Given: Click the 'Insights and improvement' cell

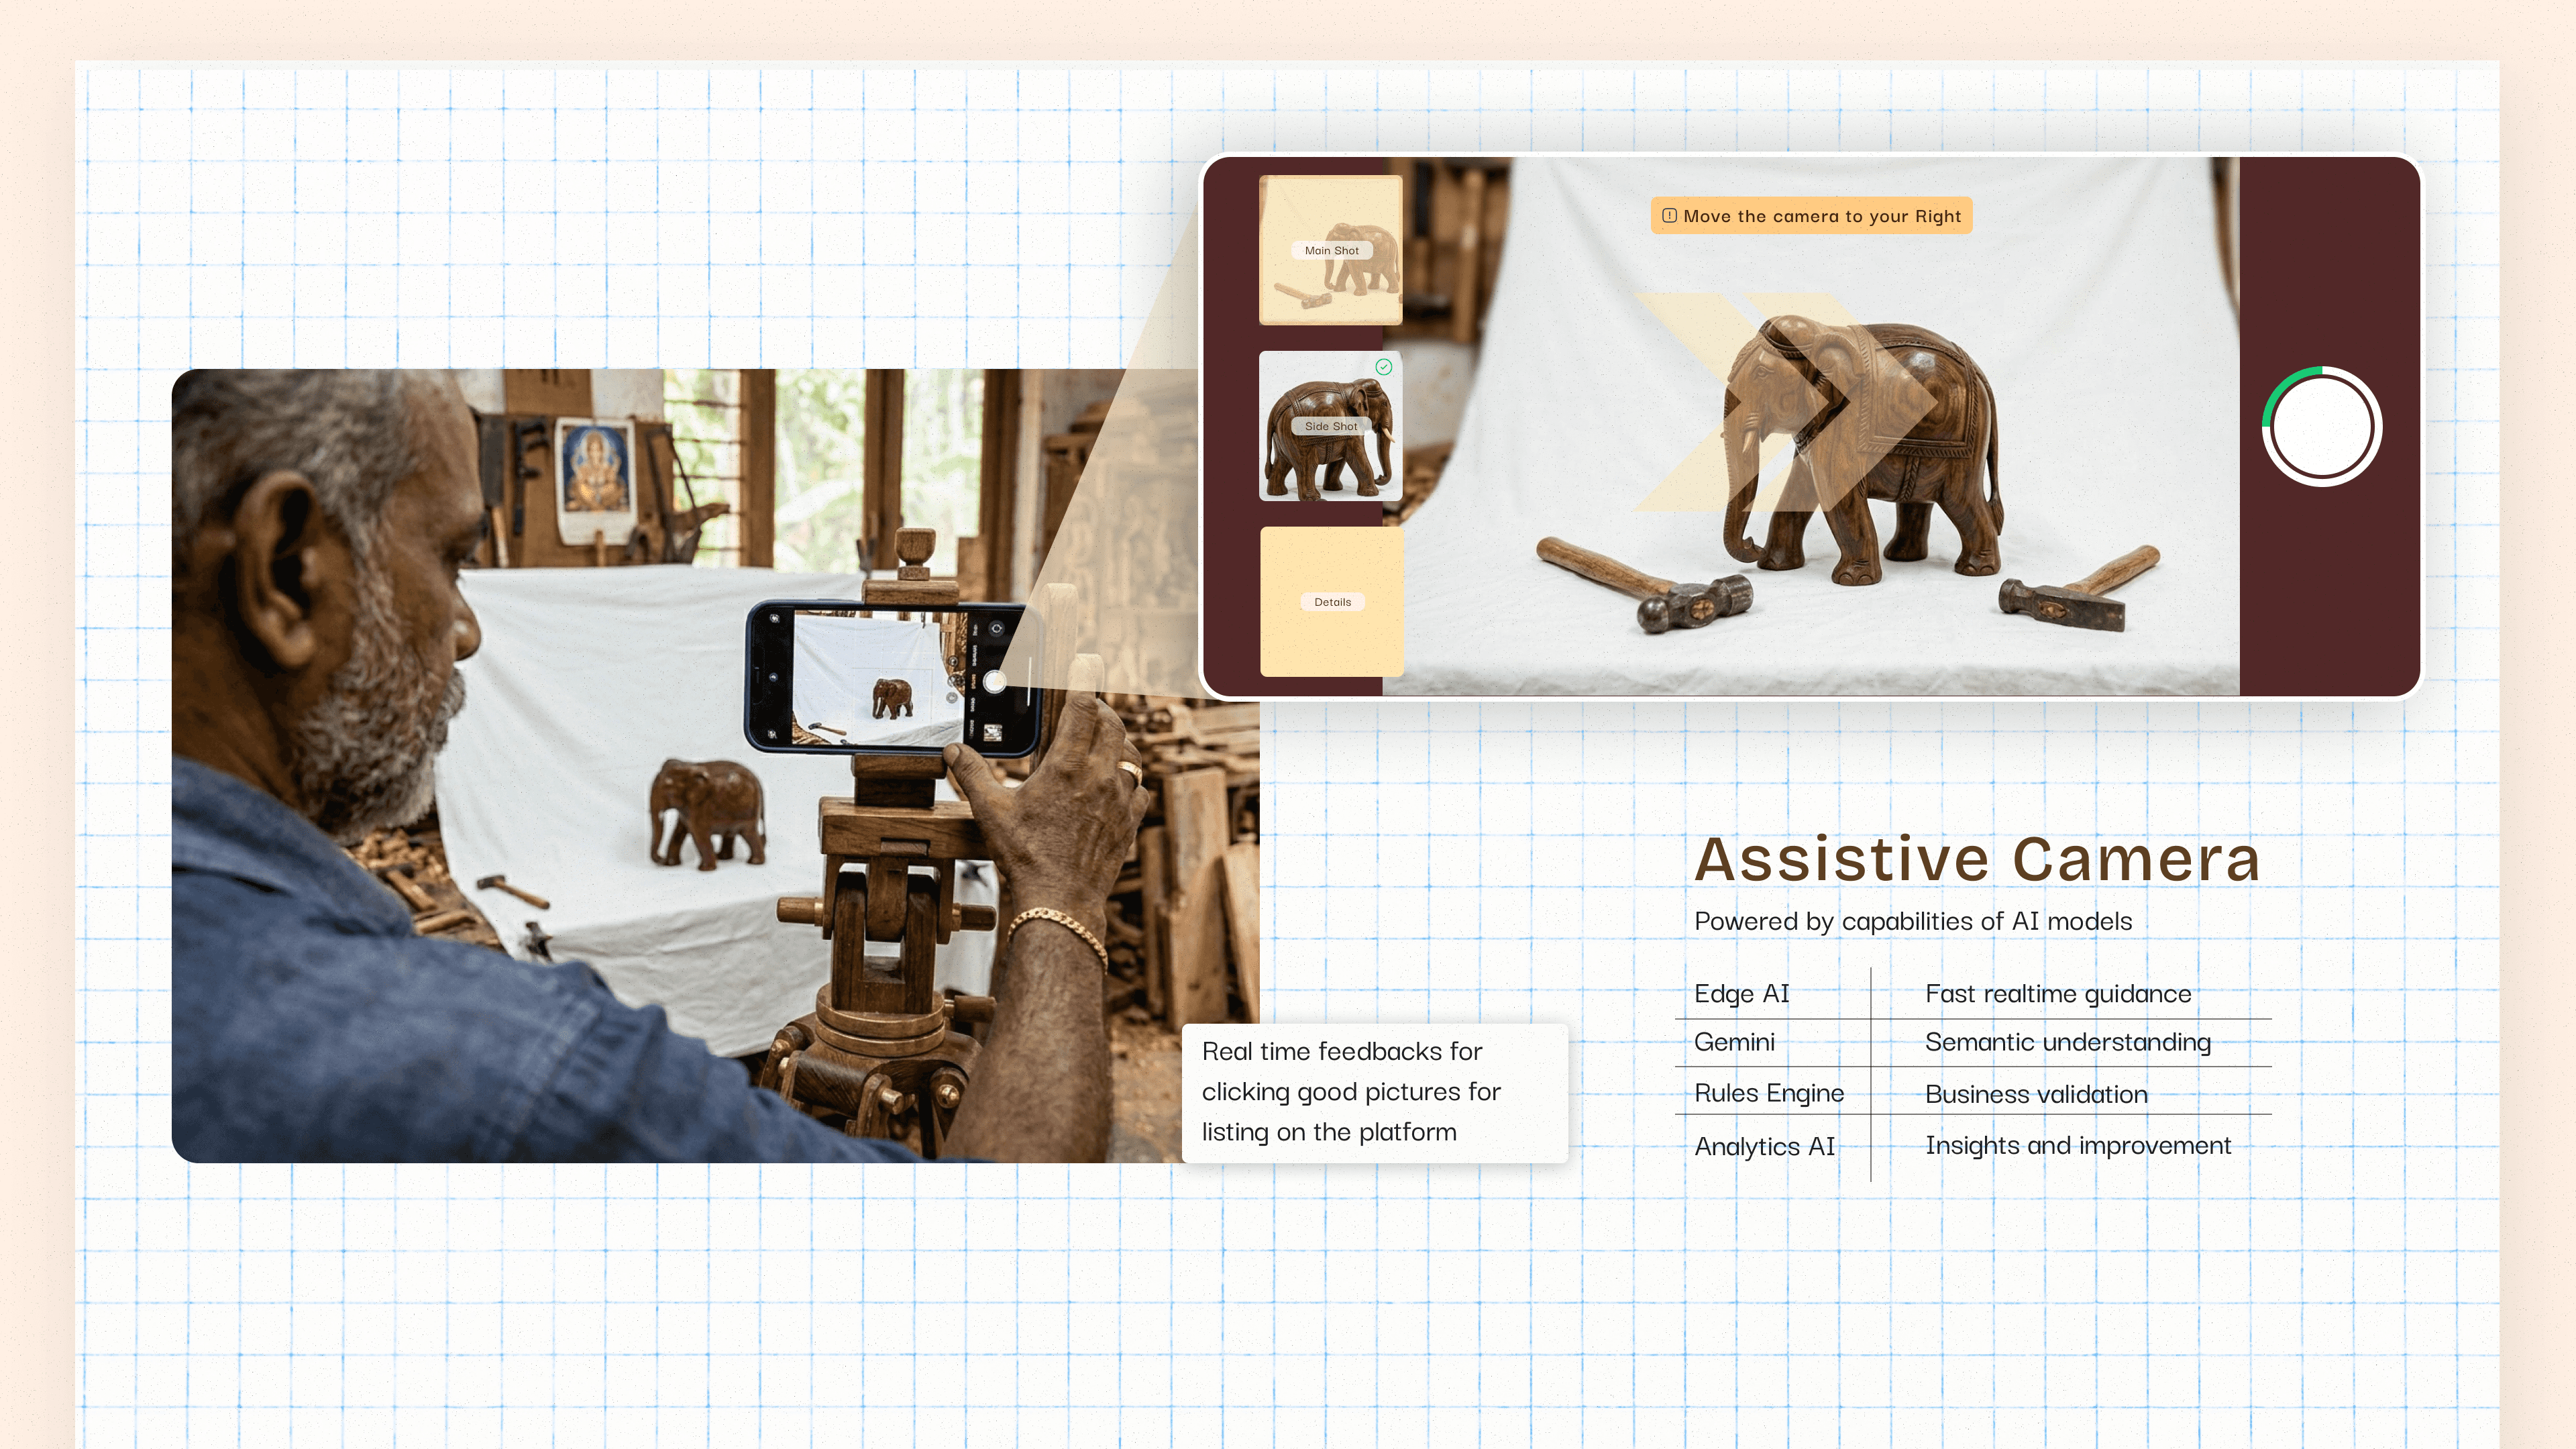Looking at the screenshot, I should [x=2078, y=1146].
